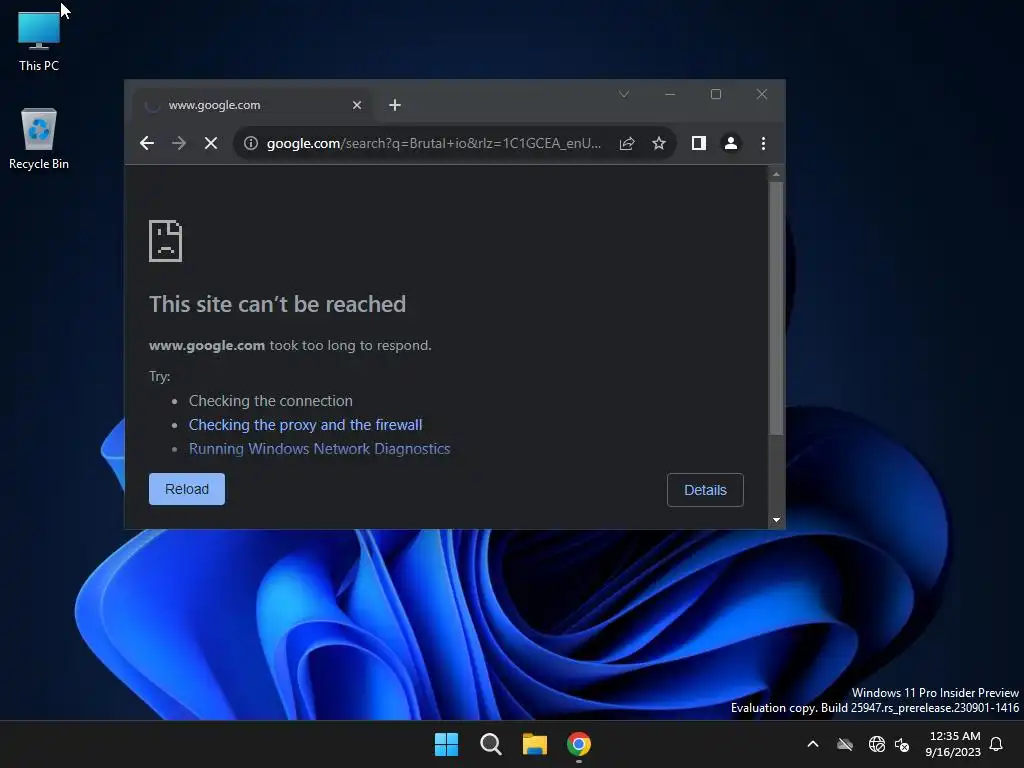The height and width of the screenshot is (768, 1024).
Task: Stop loading with the X button
Action: coord(211,143)
